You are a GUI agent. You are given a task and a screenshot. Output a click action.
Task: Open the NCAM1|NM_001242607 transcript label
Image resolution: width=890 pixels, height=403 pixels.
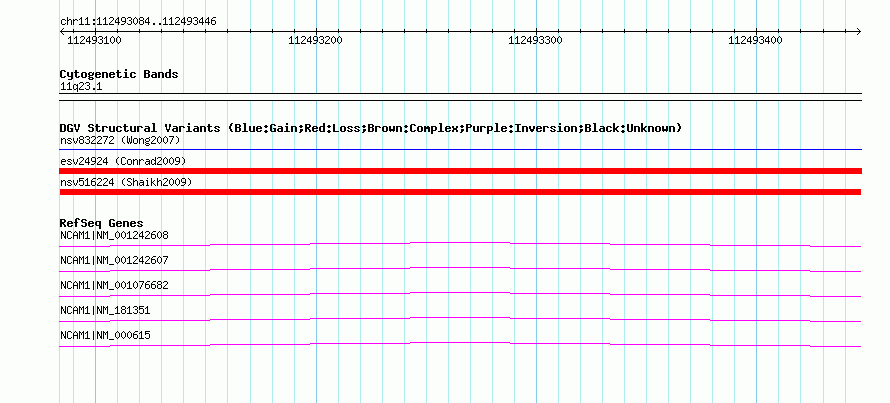[114, 260]
